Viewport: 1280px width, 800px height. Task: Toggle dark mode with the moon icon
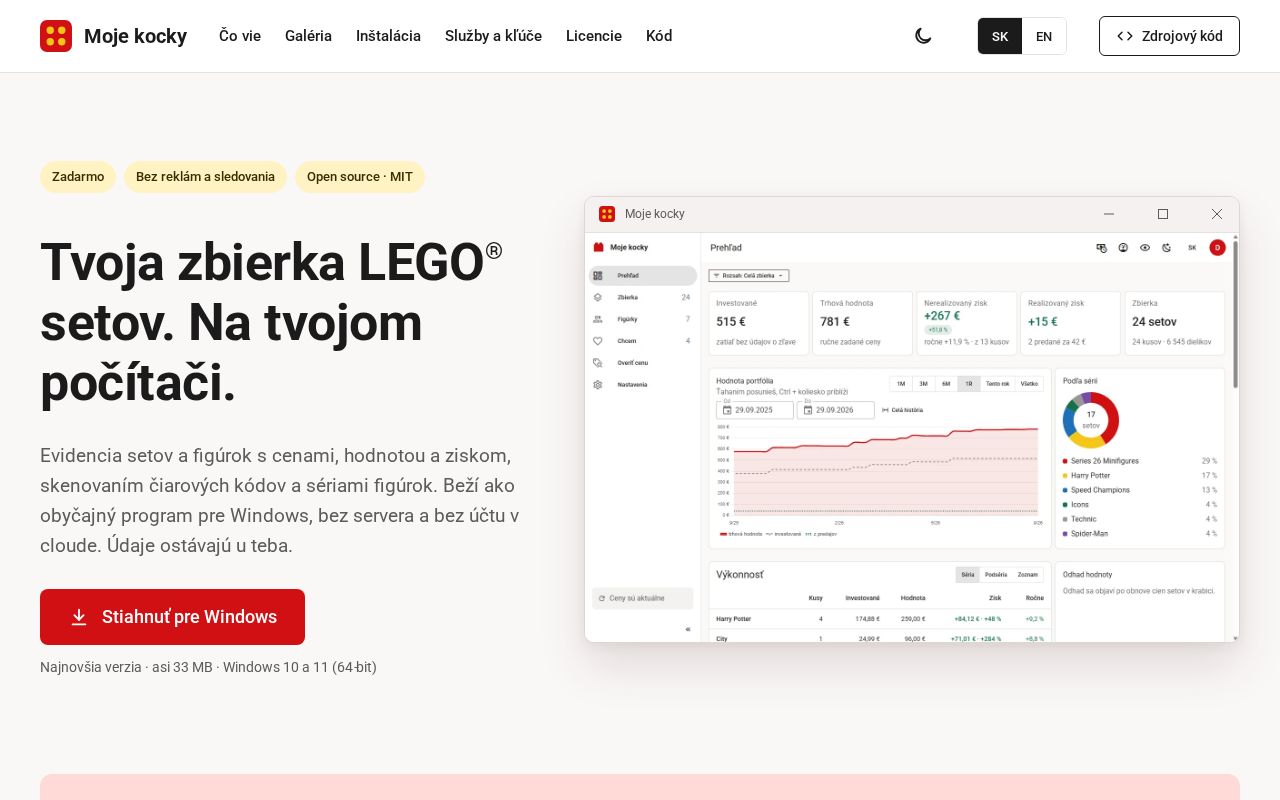(x=923, y=36)
